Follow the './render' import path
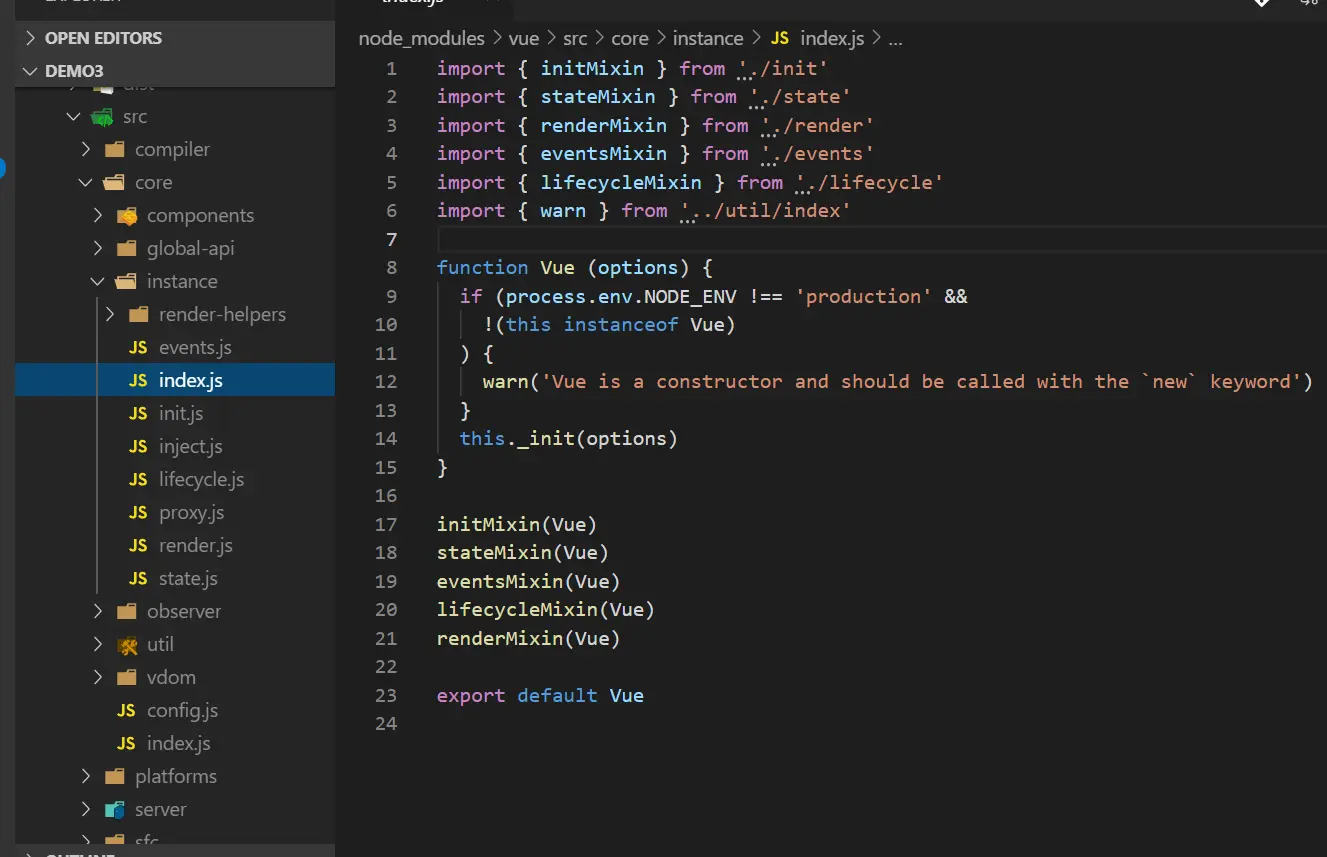 click(x=817, y=126)
